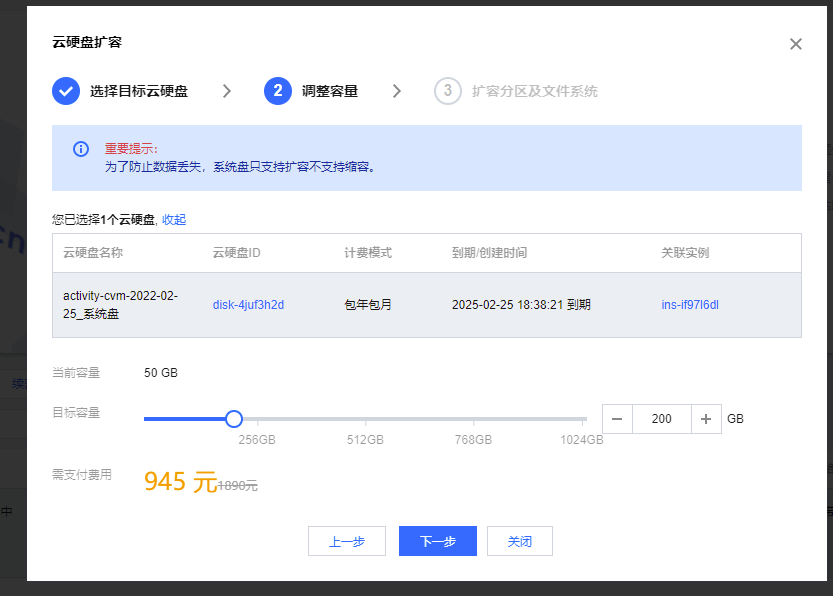Click the 下一步 button
The width and height of the screenshot is (833, 596).
point(437,541)
